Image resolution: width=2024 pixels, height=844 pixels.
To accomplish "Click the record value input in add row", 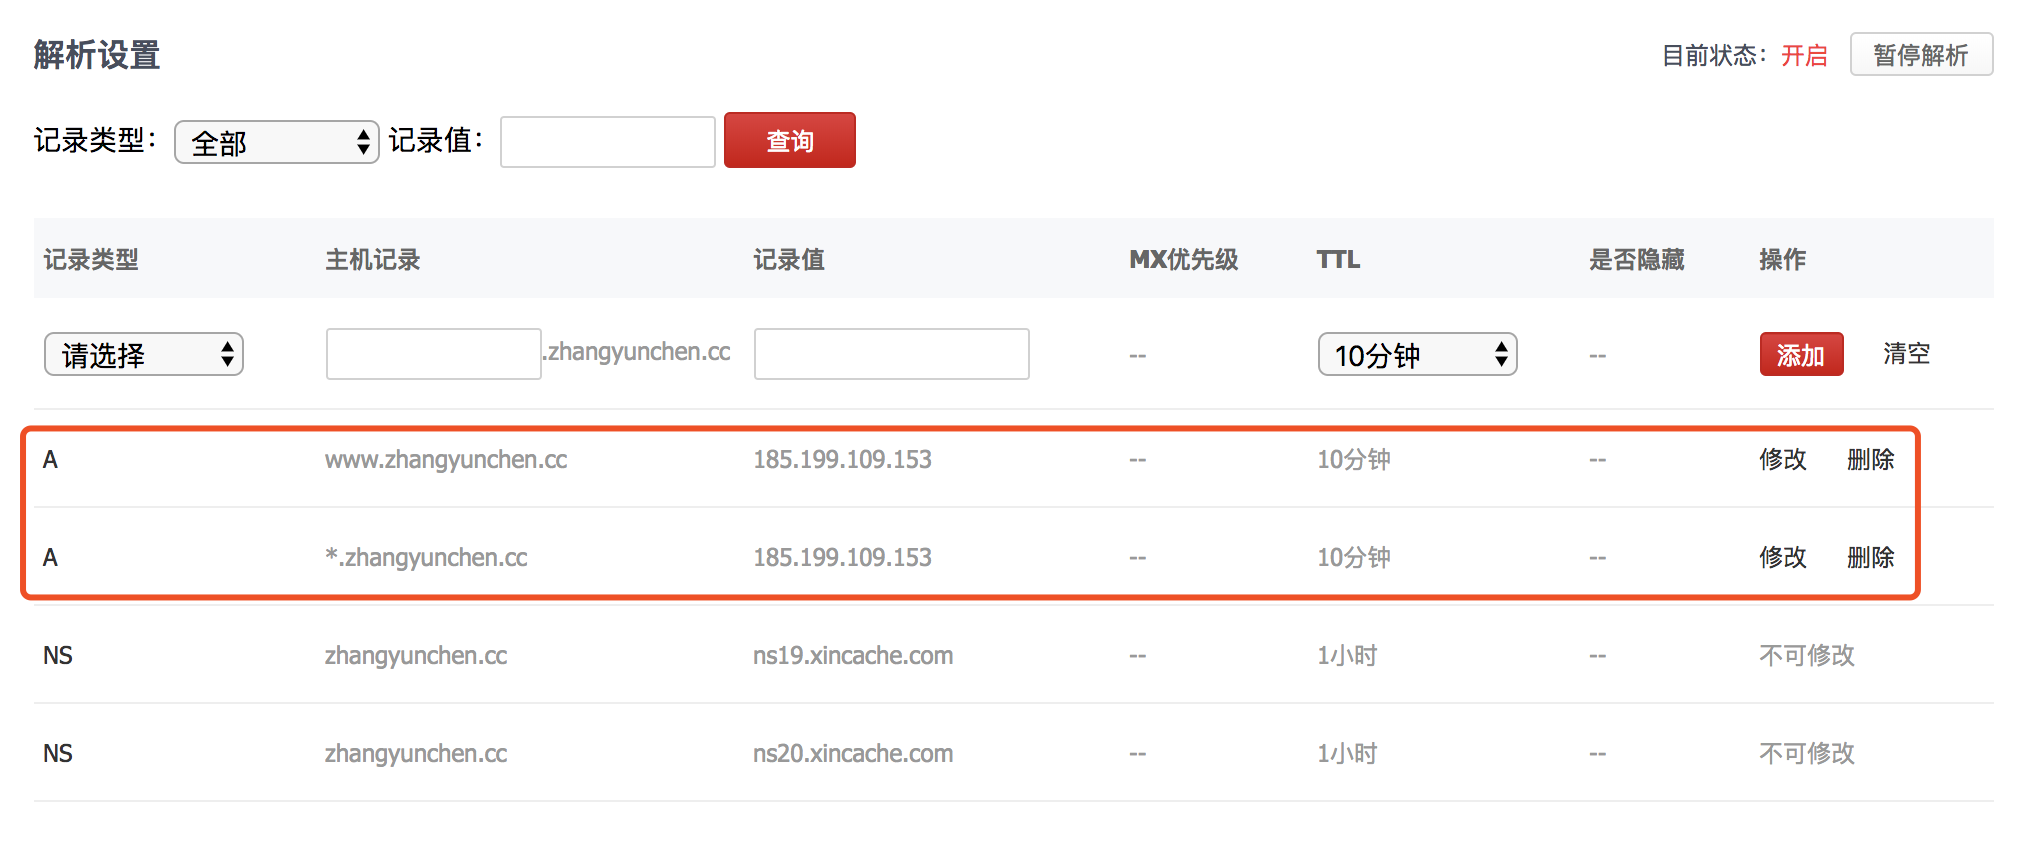I will tap(891, 354).
